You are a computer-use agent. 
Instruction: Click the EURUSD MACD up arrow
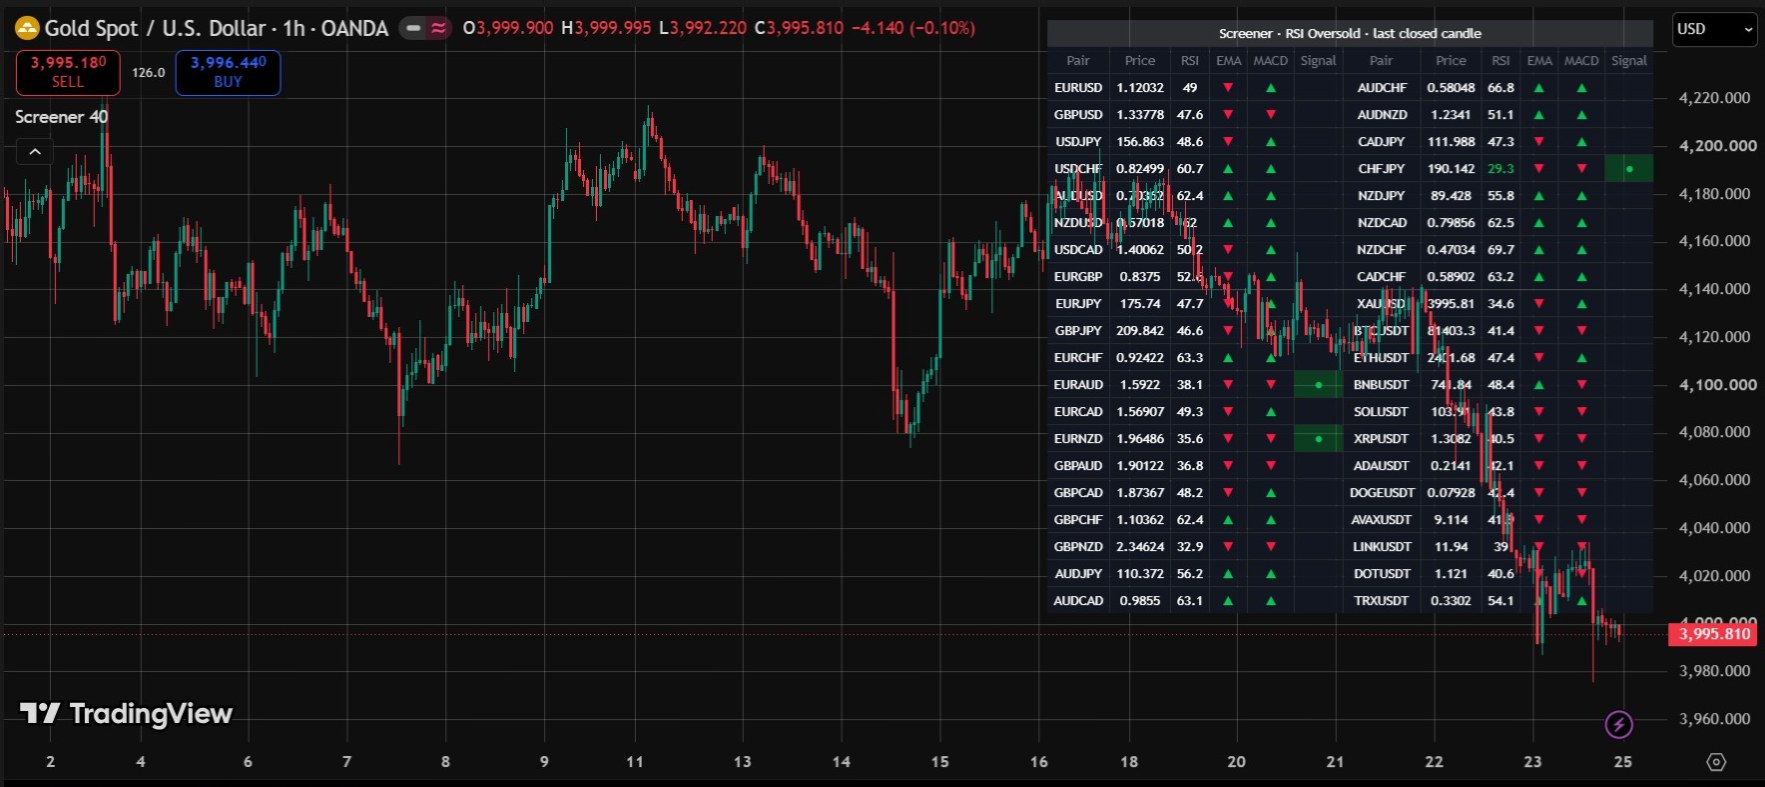(x=1270, y=88)
